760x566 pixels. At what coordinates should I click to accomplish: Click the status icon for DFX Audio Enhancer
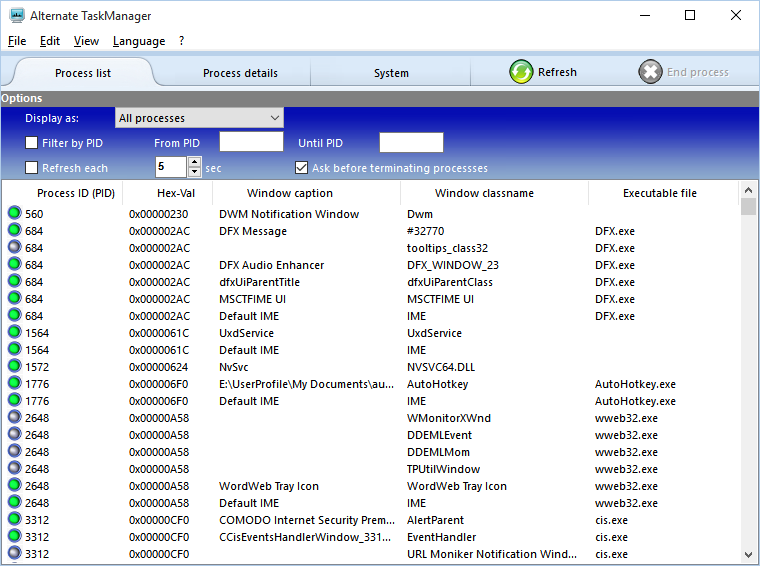(x=15, y=264)
